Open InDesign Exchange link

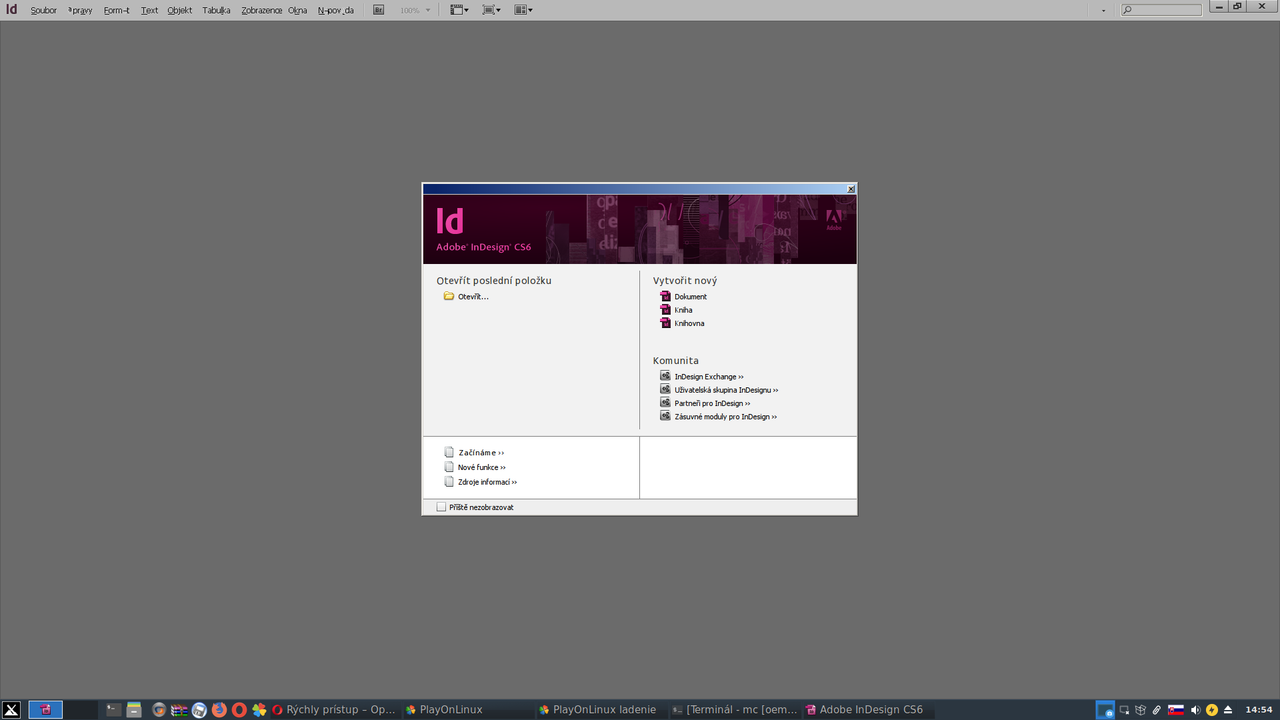[709, 377]
